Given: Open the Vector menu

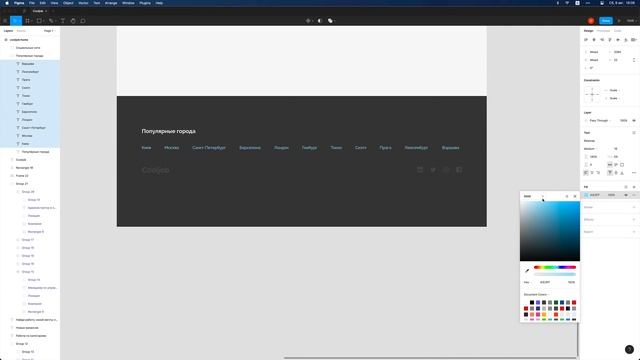Looking at the screenshot, I should click(x=83, y=3).
